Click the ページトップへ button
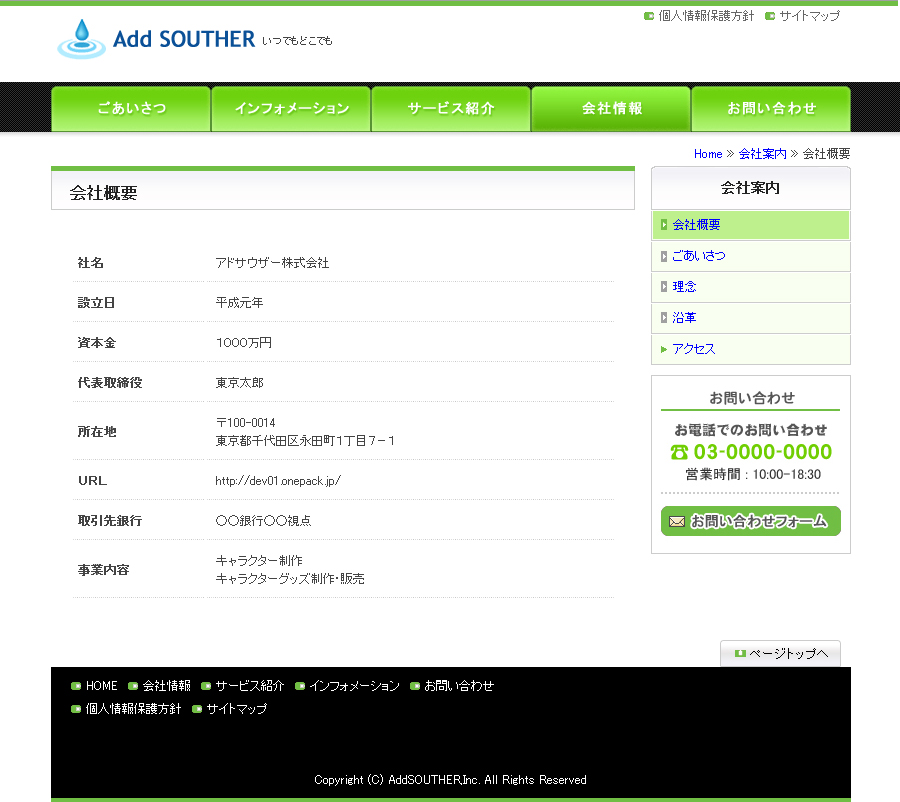Image resolution: width=900 pixels, height=802 pixels. tap(780, 654)
